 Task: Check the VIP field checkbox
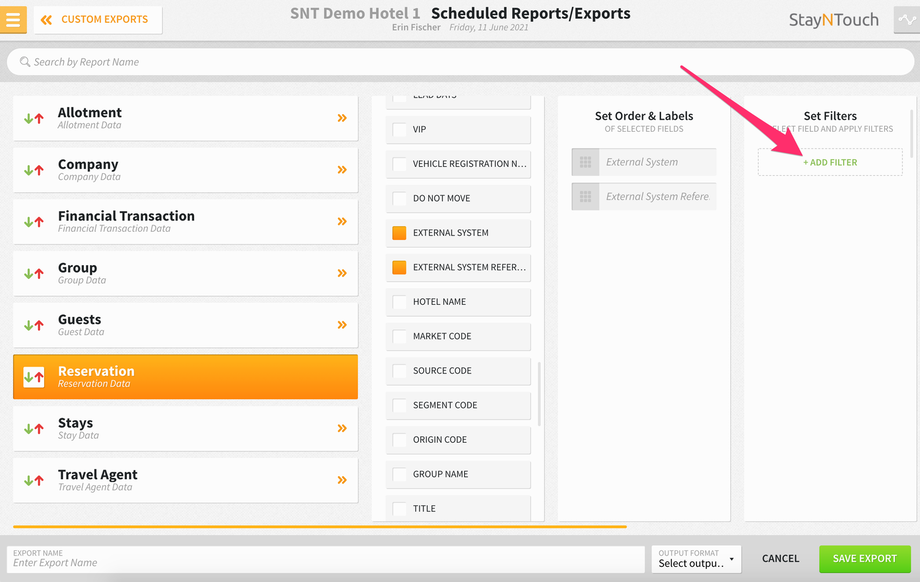399,129
